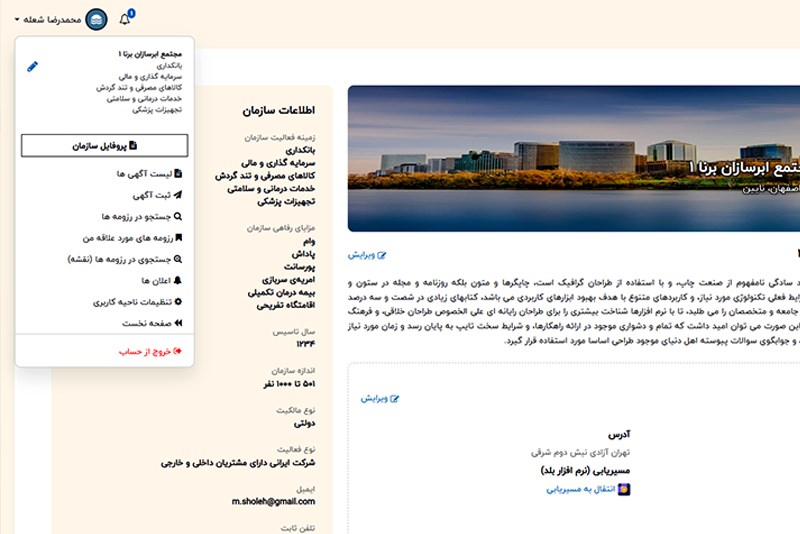This screenshot has width=800, height=534.
Task: Click the Balad navigation app icon
Action: [x=624, y=490]
